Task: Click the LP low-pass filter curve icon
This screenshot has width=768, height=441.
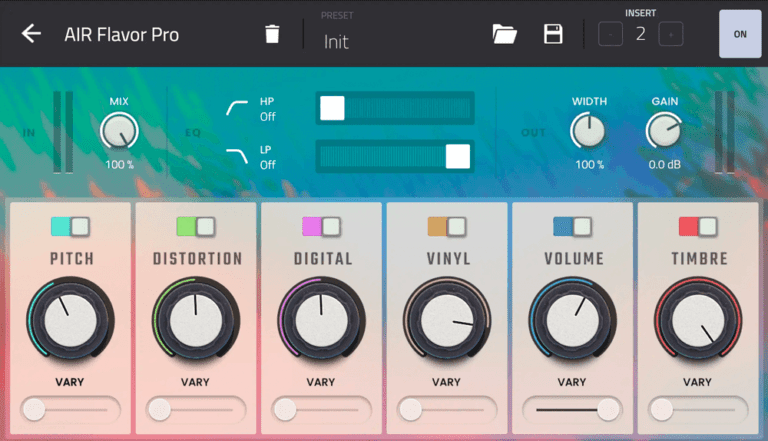Action: coord(237,155)
